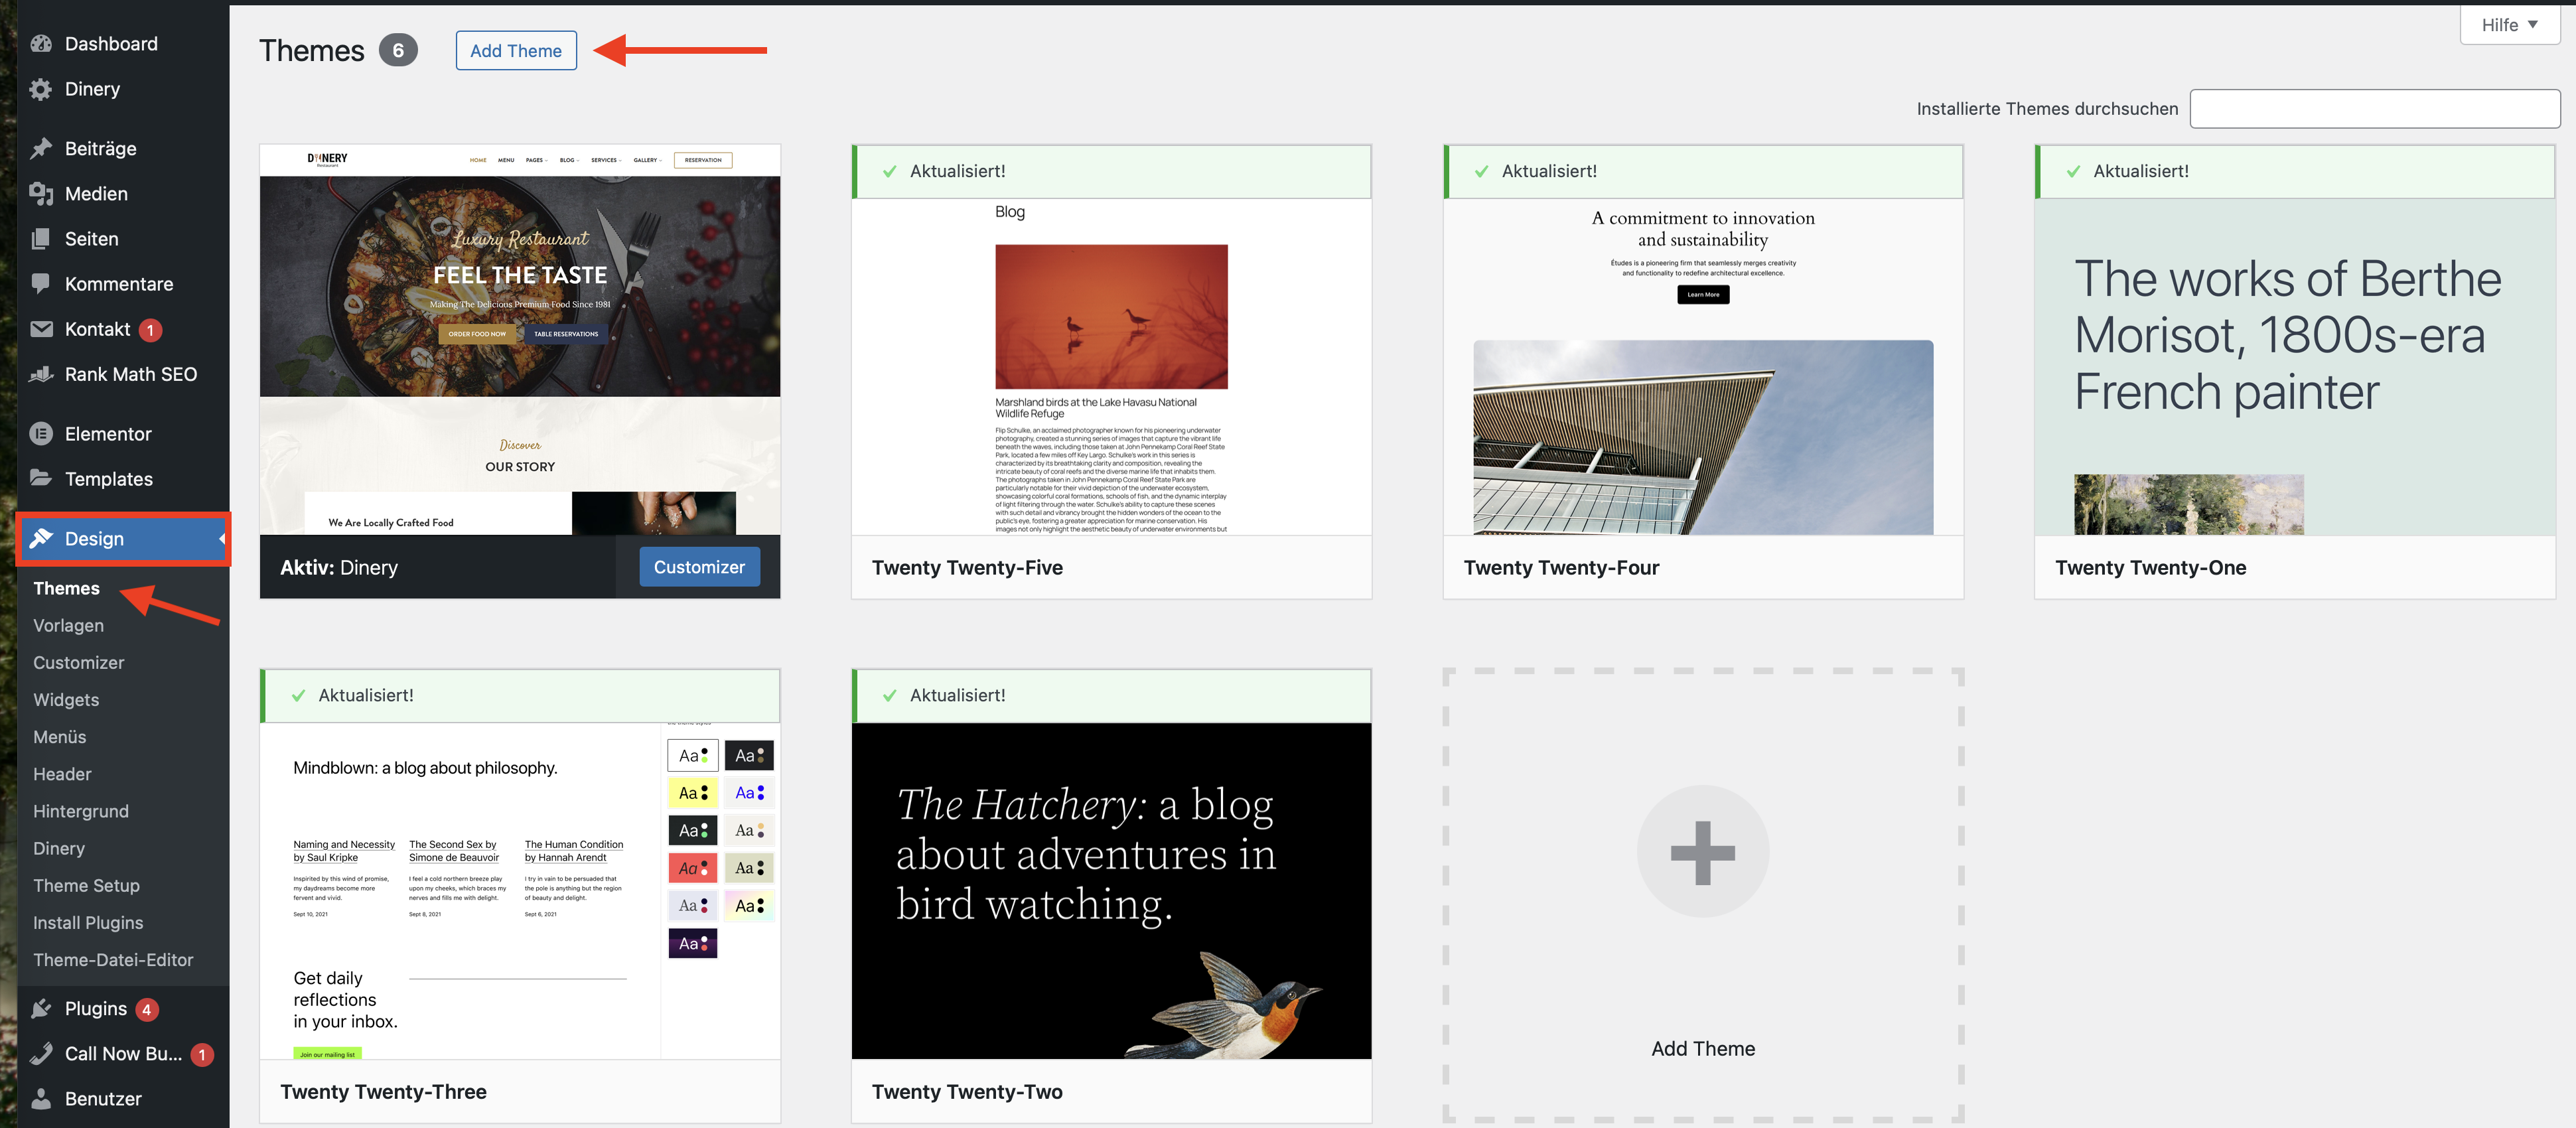
Task: Click the Design paintbrush icon
Action: [x=41, y=539]
